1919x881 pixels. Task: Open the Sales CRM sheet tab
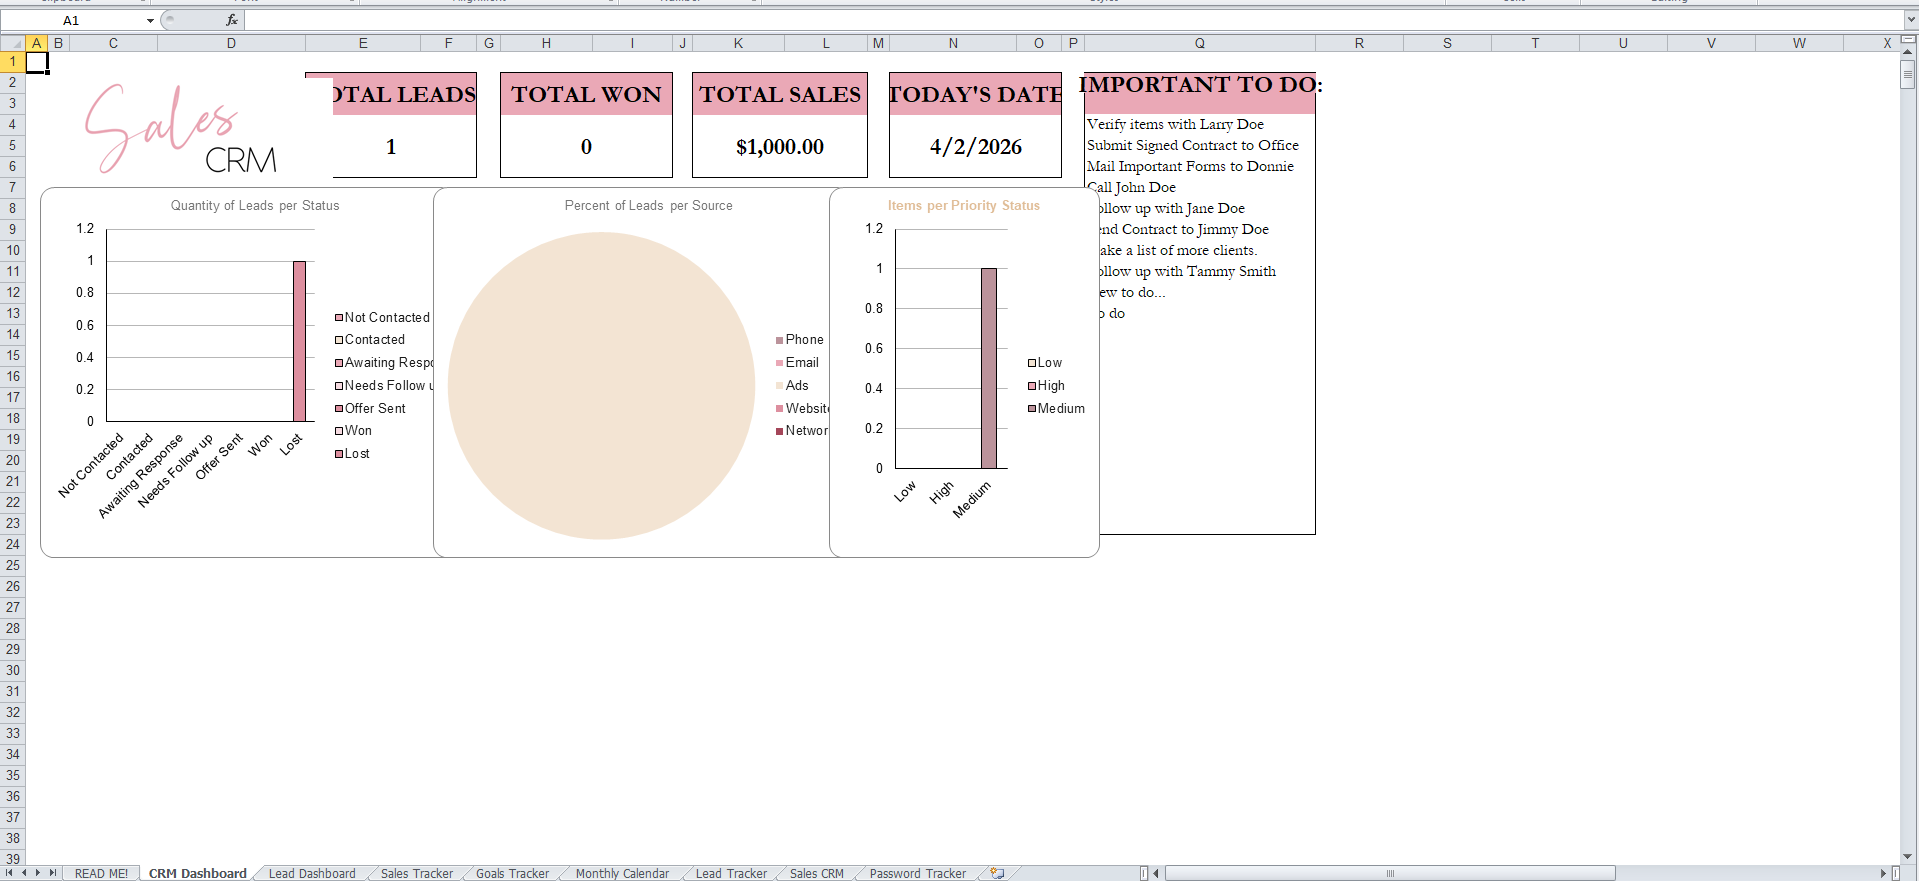pyautogui.click(x=817, y=873)
